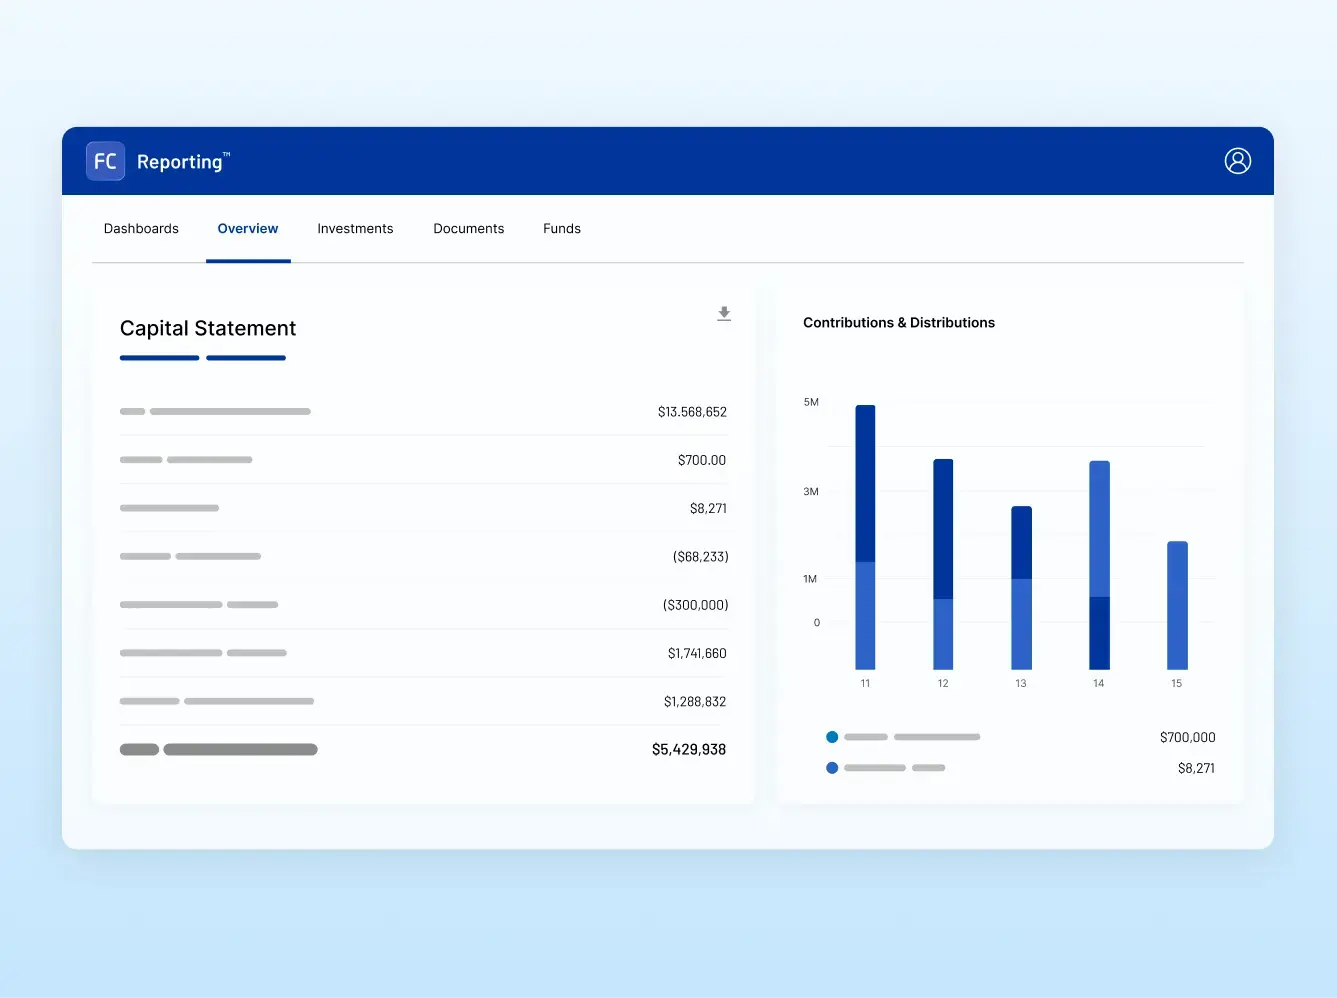Click the Contributions & Distributions title
Image resolution: width=1337 pixels, height=998 pixels.
click(x=898, y=322)
